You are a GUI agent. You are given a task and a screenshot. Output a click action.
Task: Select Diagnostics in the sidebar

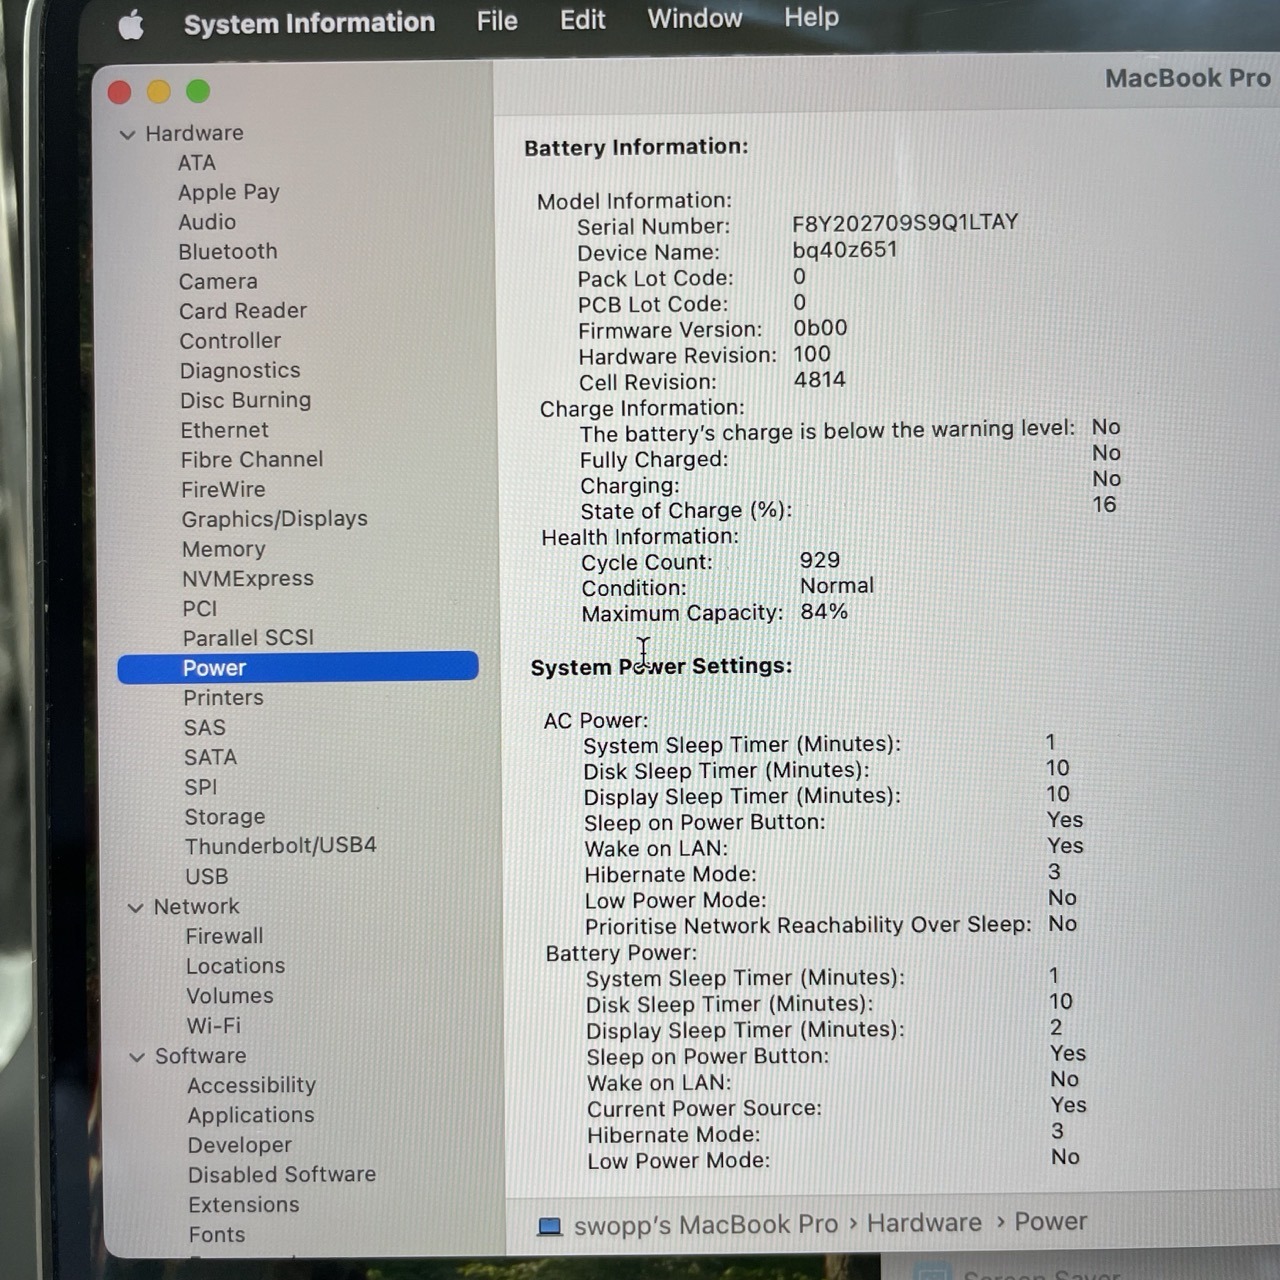[x=240, y=371]
